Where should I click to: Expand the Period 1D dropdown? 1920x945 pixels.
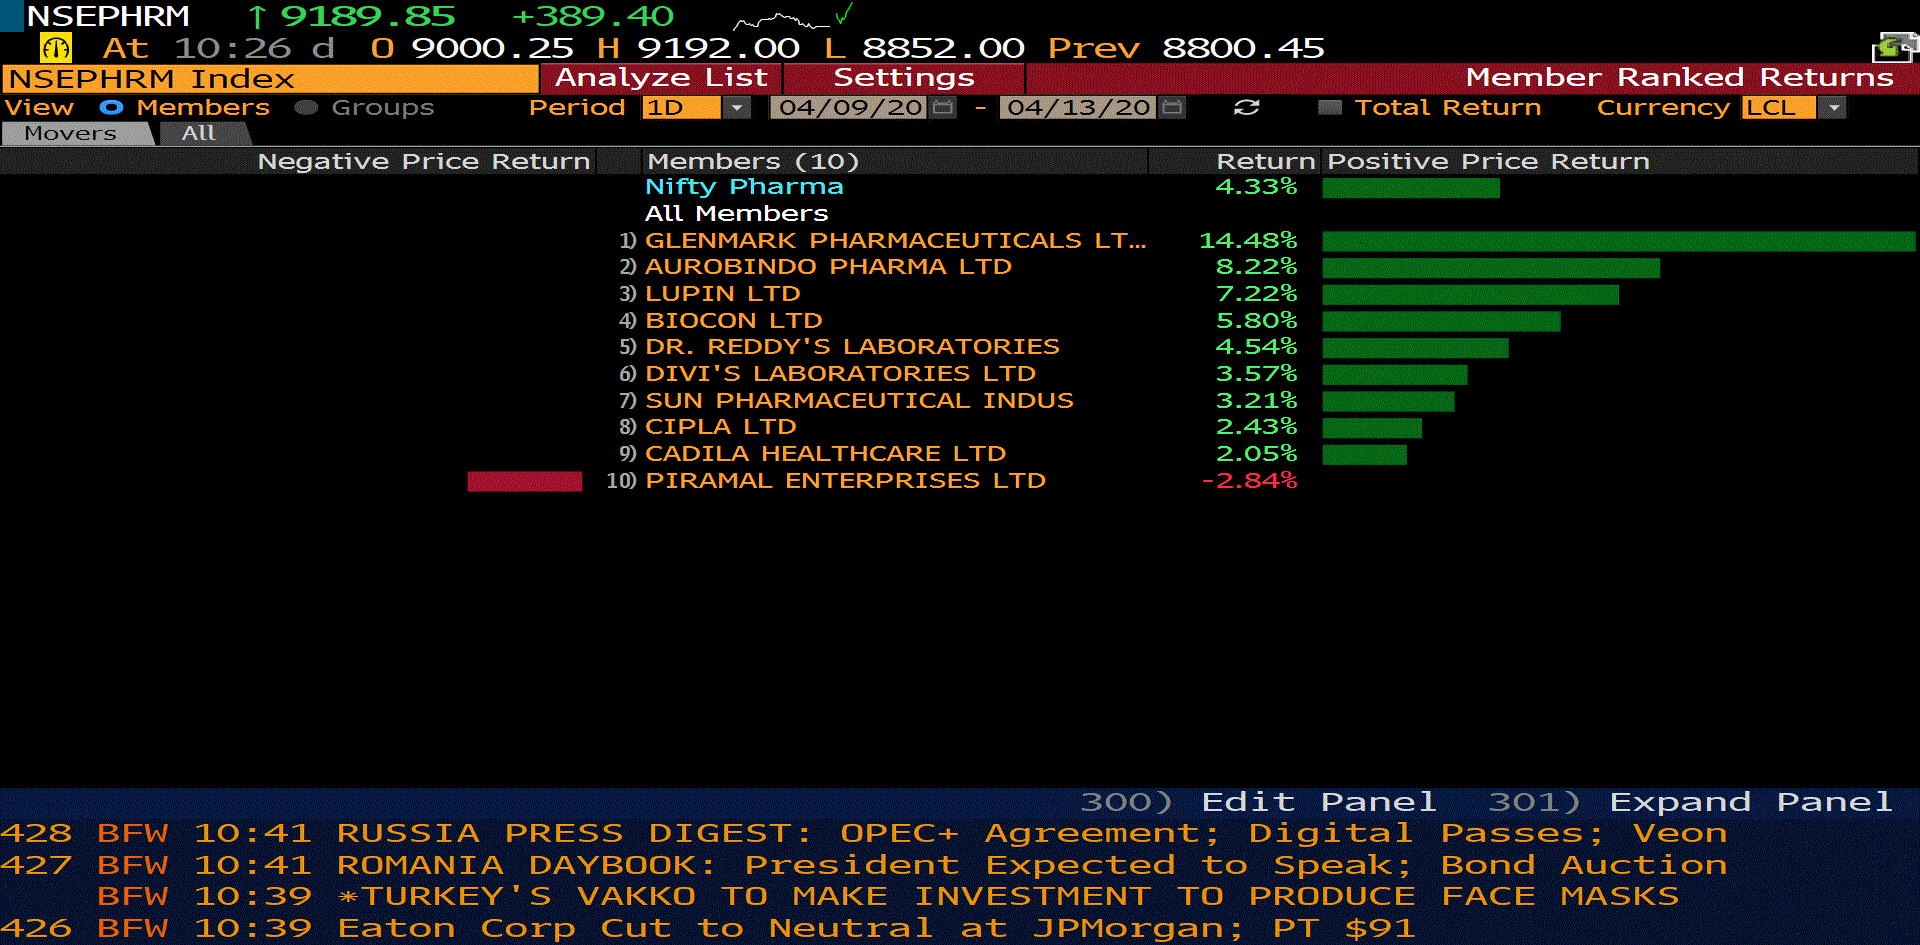click(736, 108)
